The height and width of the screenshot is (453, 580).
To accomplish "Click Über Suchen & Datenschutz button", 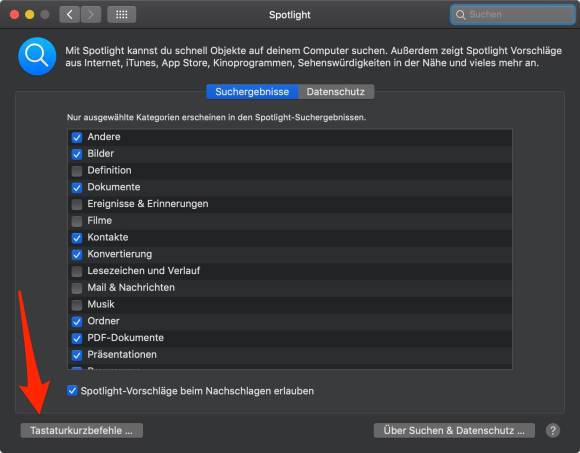I will (454, 431).
